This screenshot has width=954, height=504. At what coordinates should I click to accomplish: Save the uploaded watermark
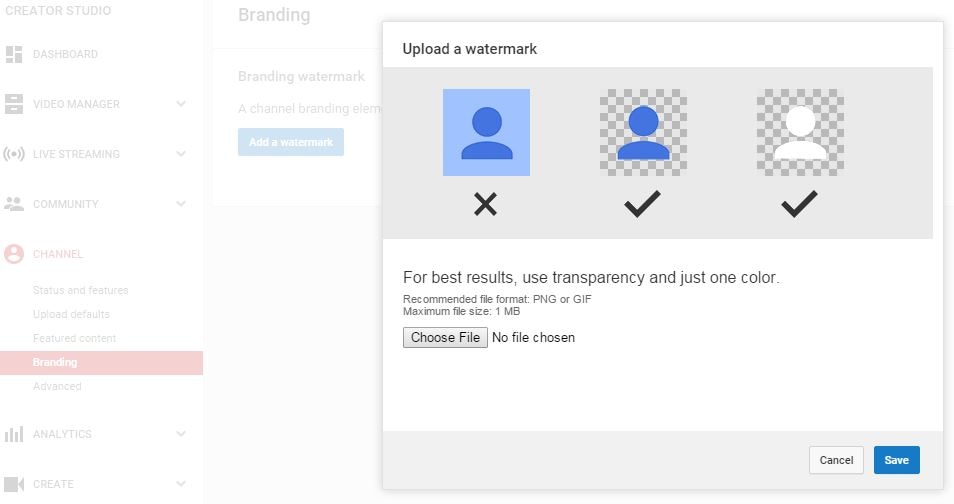pos(896,460)
